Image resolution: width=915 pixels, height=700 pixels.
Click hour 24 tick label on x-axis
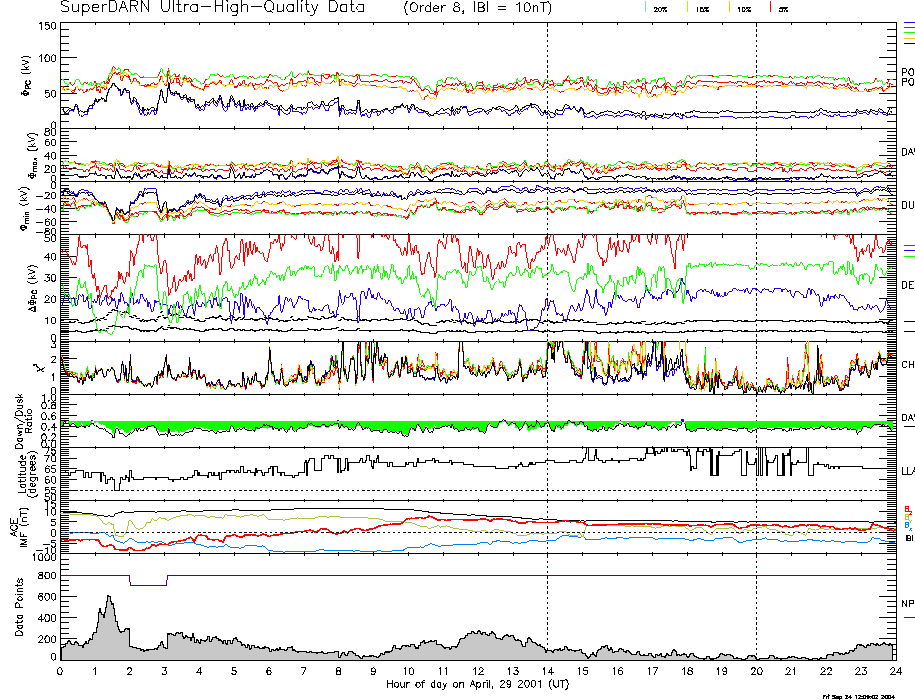[x=894, y=672]
